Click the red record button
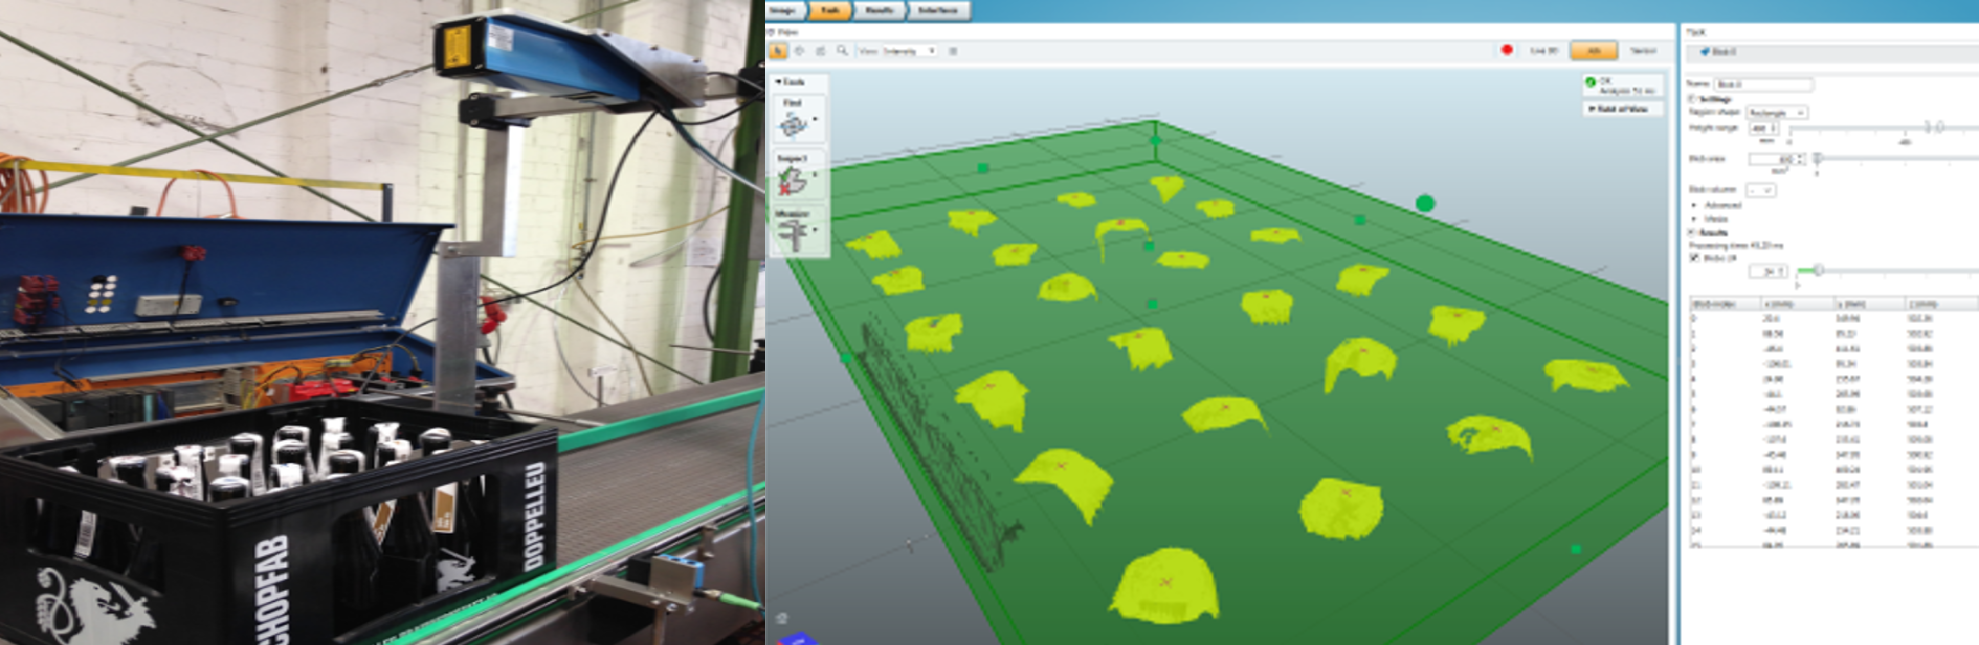 pyautogui.click(x=1506, y=50)
